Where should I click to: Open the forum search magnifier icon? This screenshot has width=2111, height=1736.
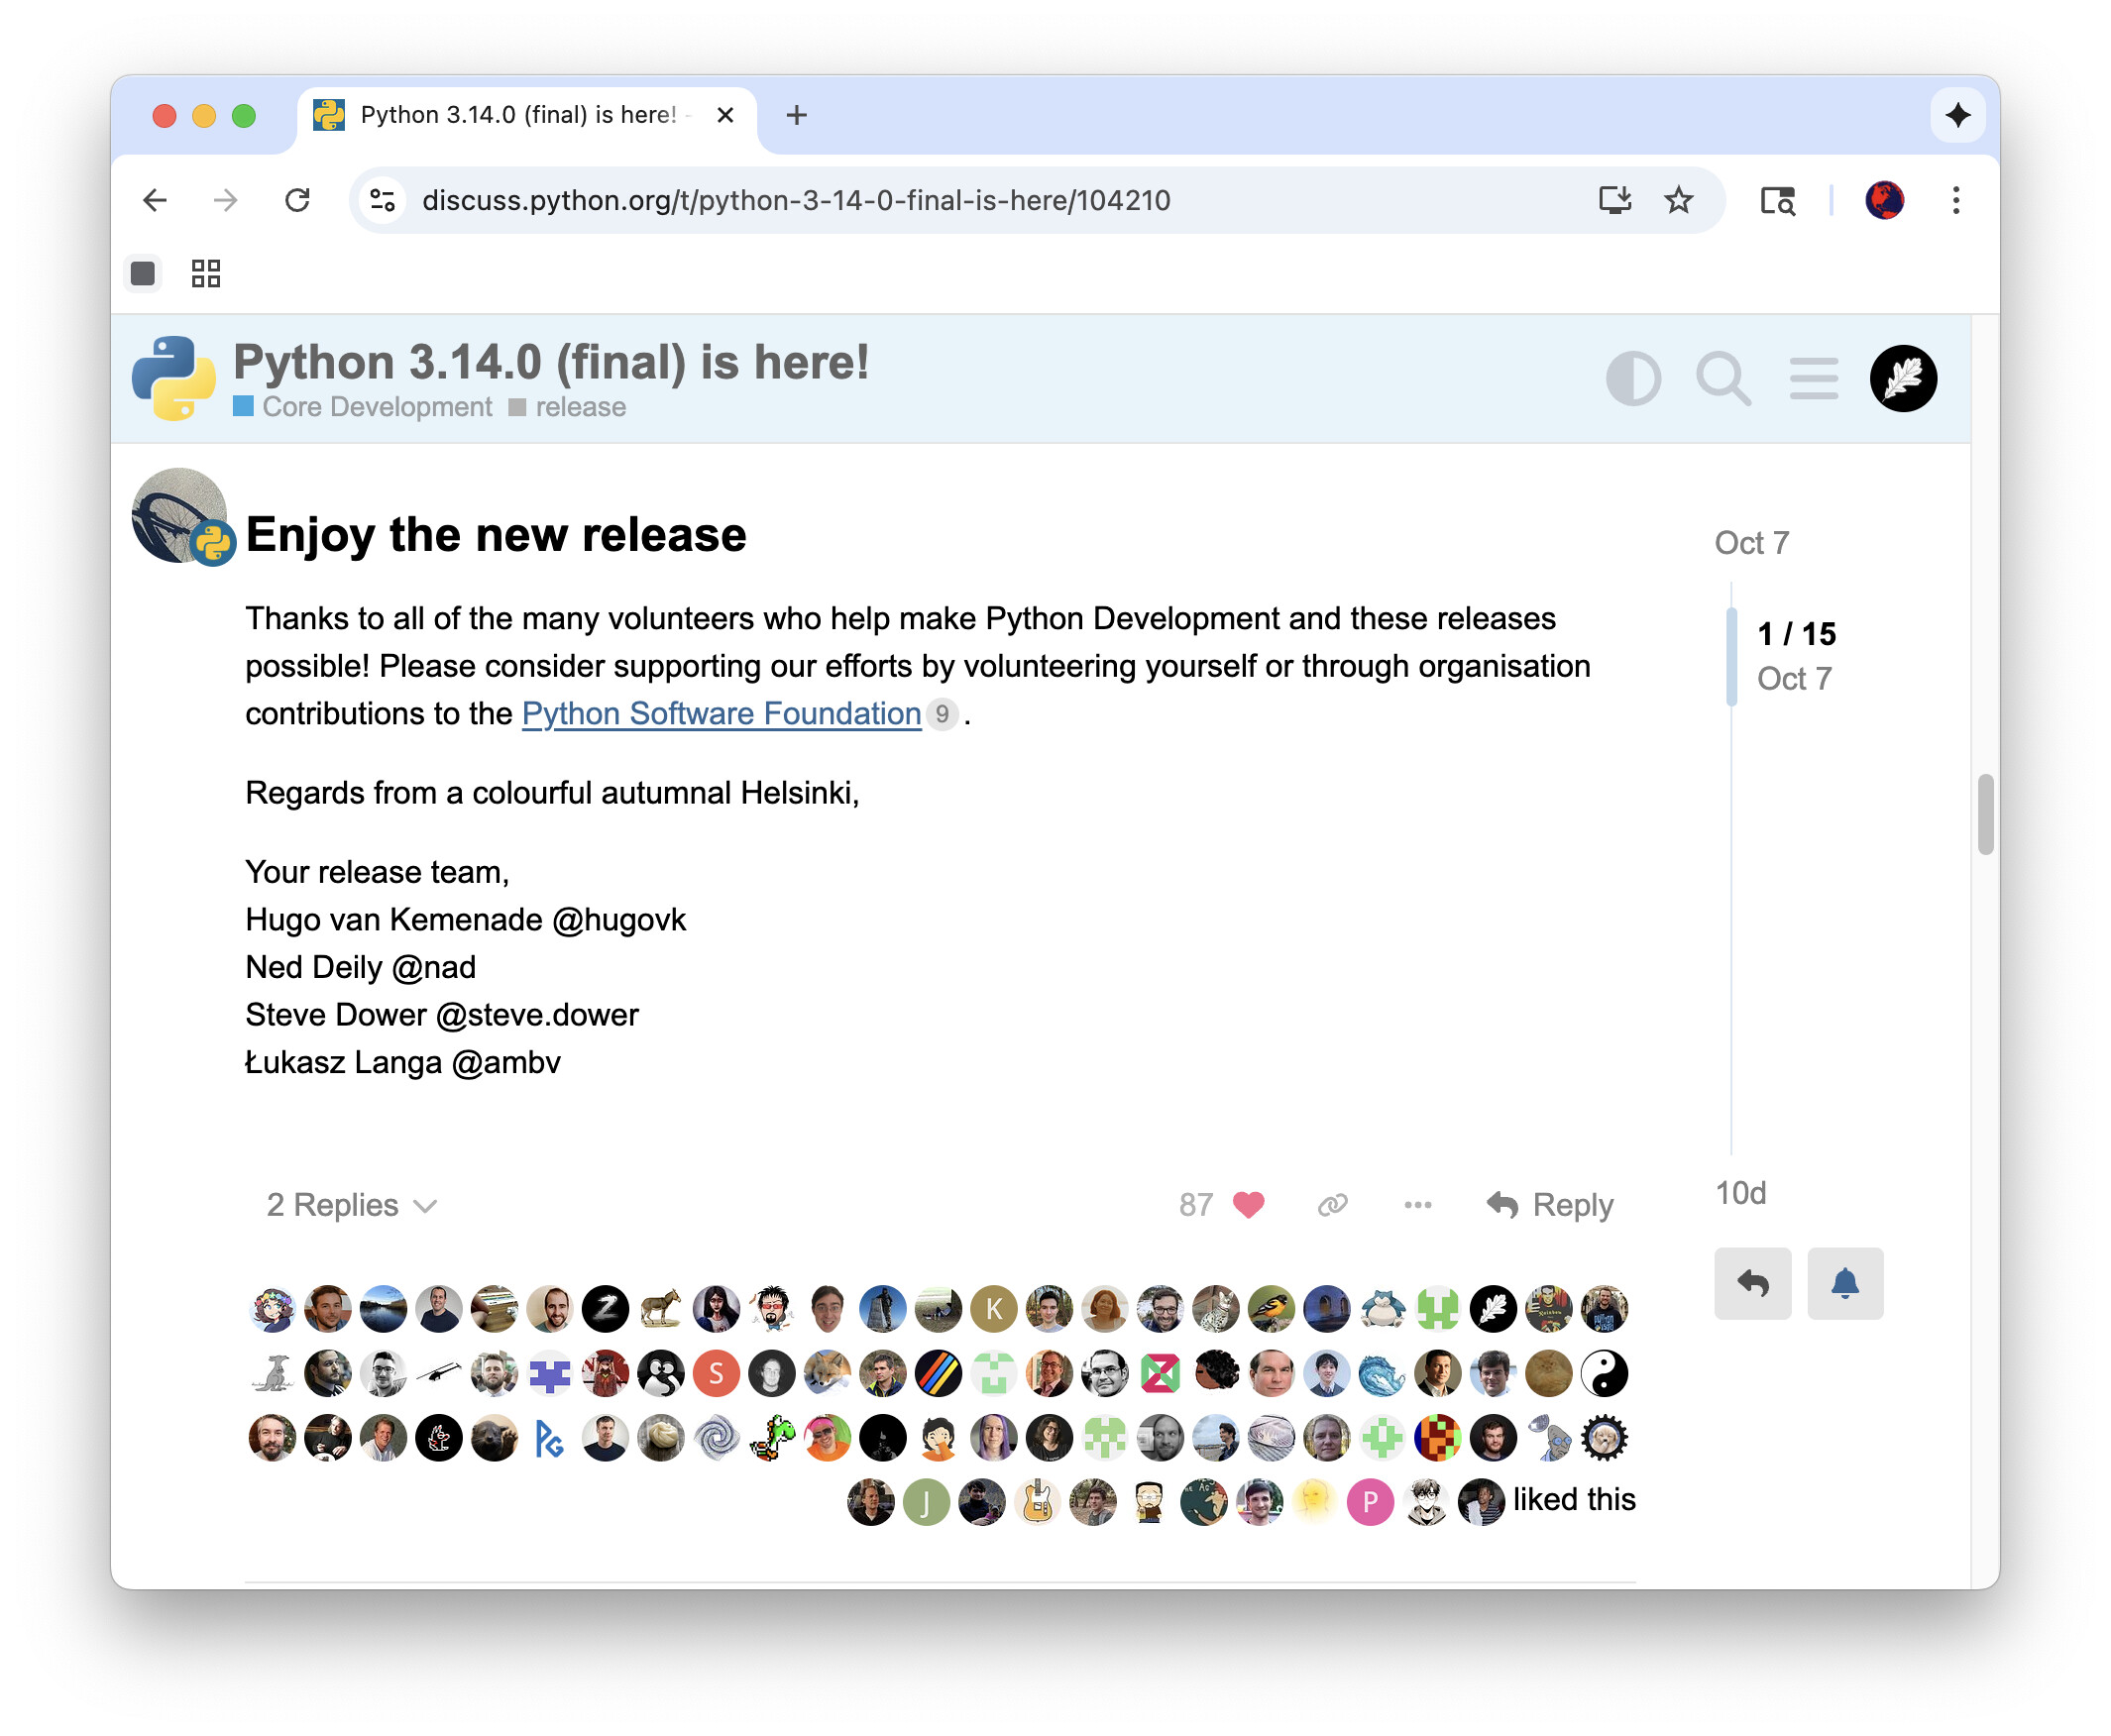(x=1722, y=379)
